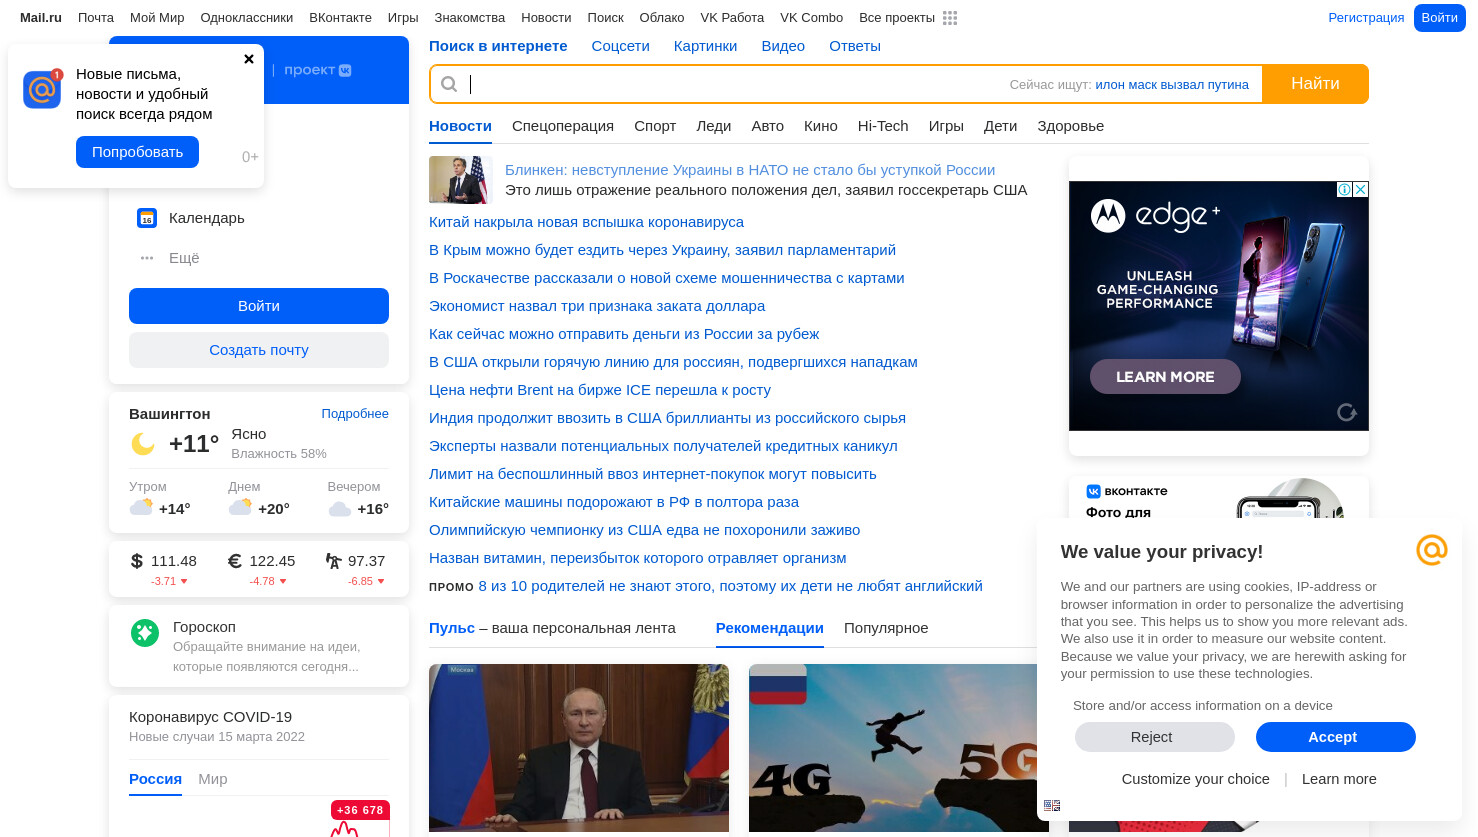Click the blue Войти button in sidebar
Viewport: 1478px width, 837px height.
pos(259,306)
